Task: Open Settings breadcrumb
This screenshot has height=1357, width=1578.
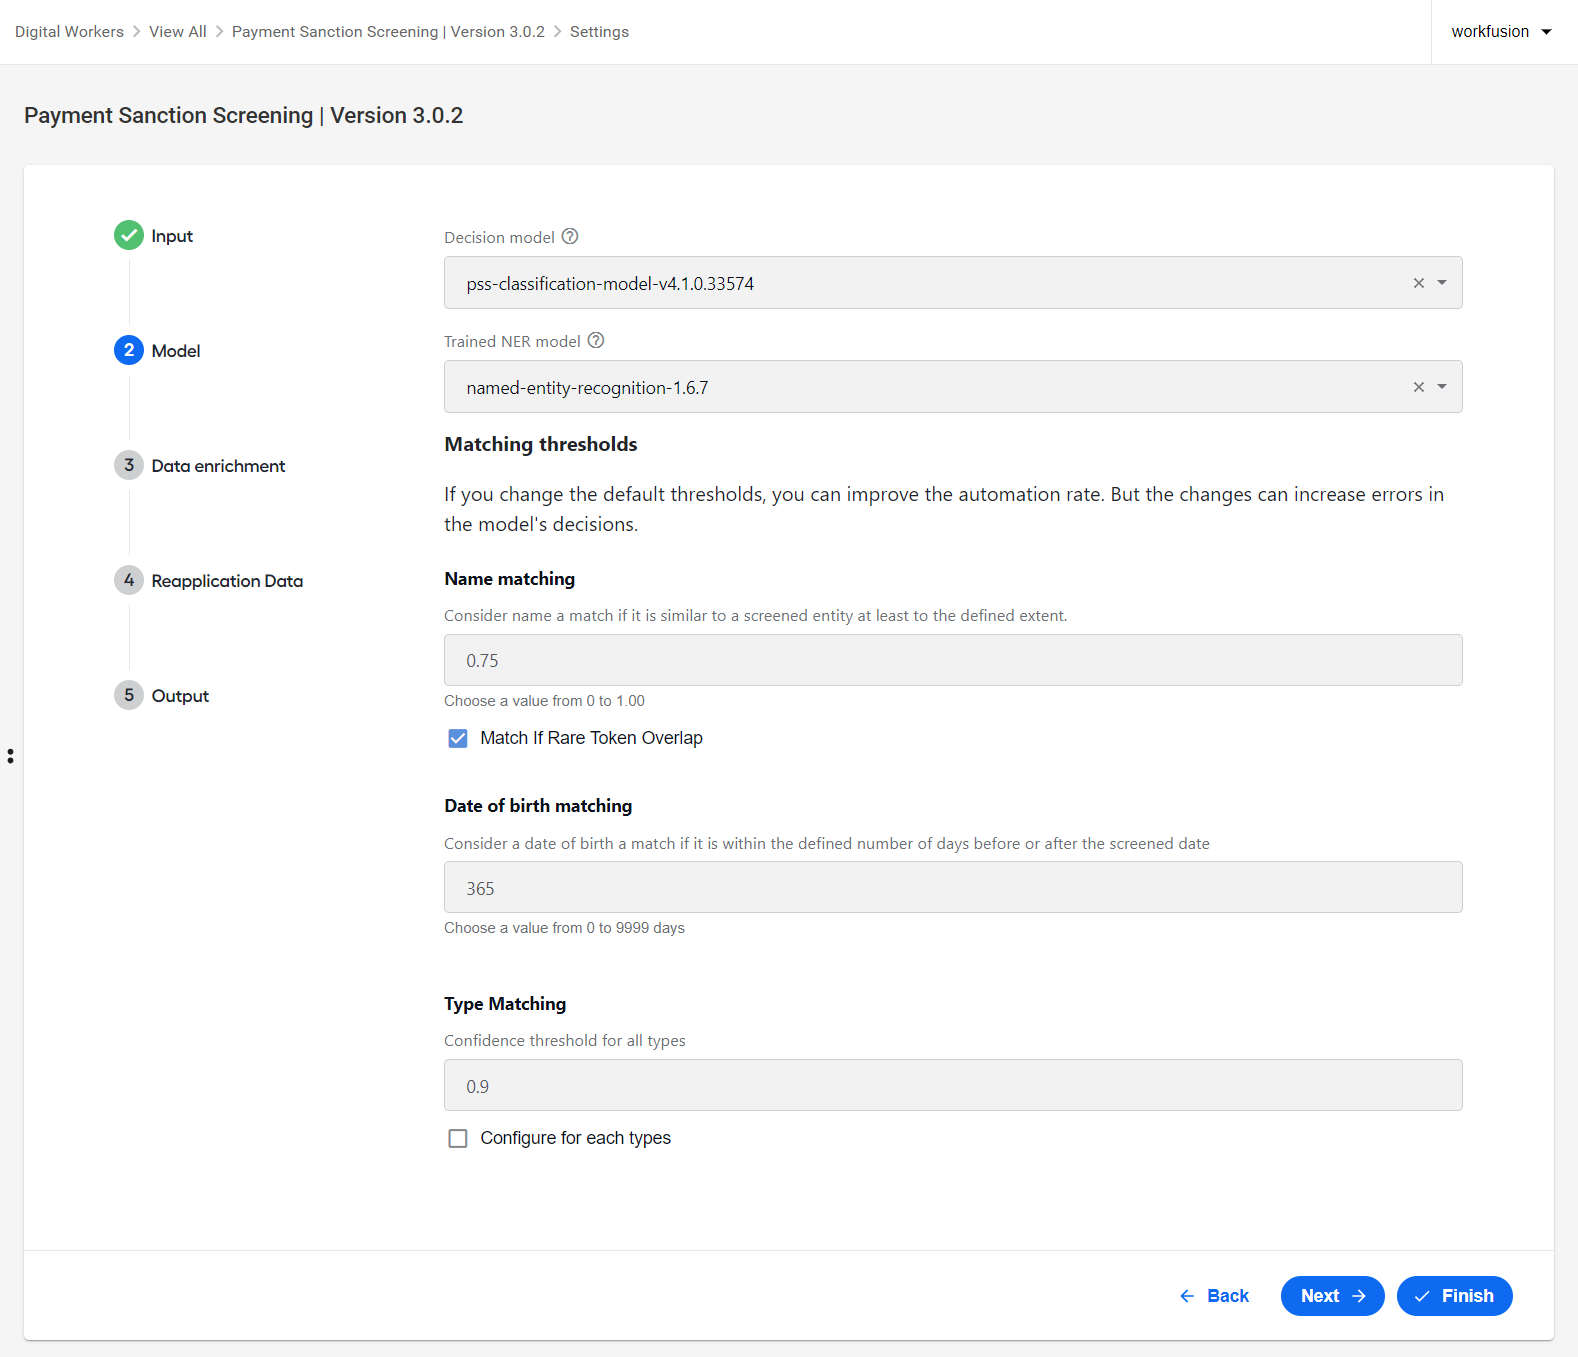Action: [x=599, y=32]
